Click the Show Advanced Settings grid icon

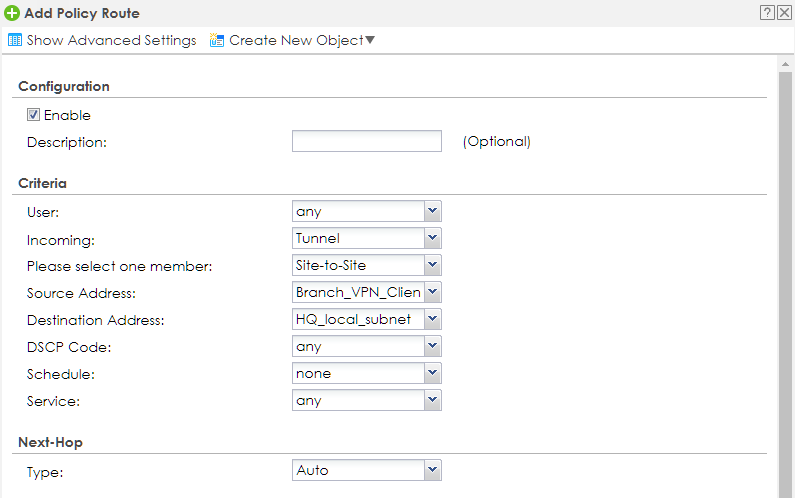[14, 41]
